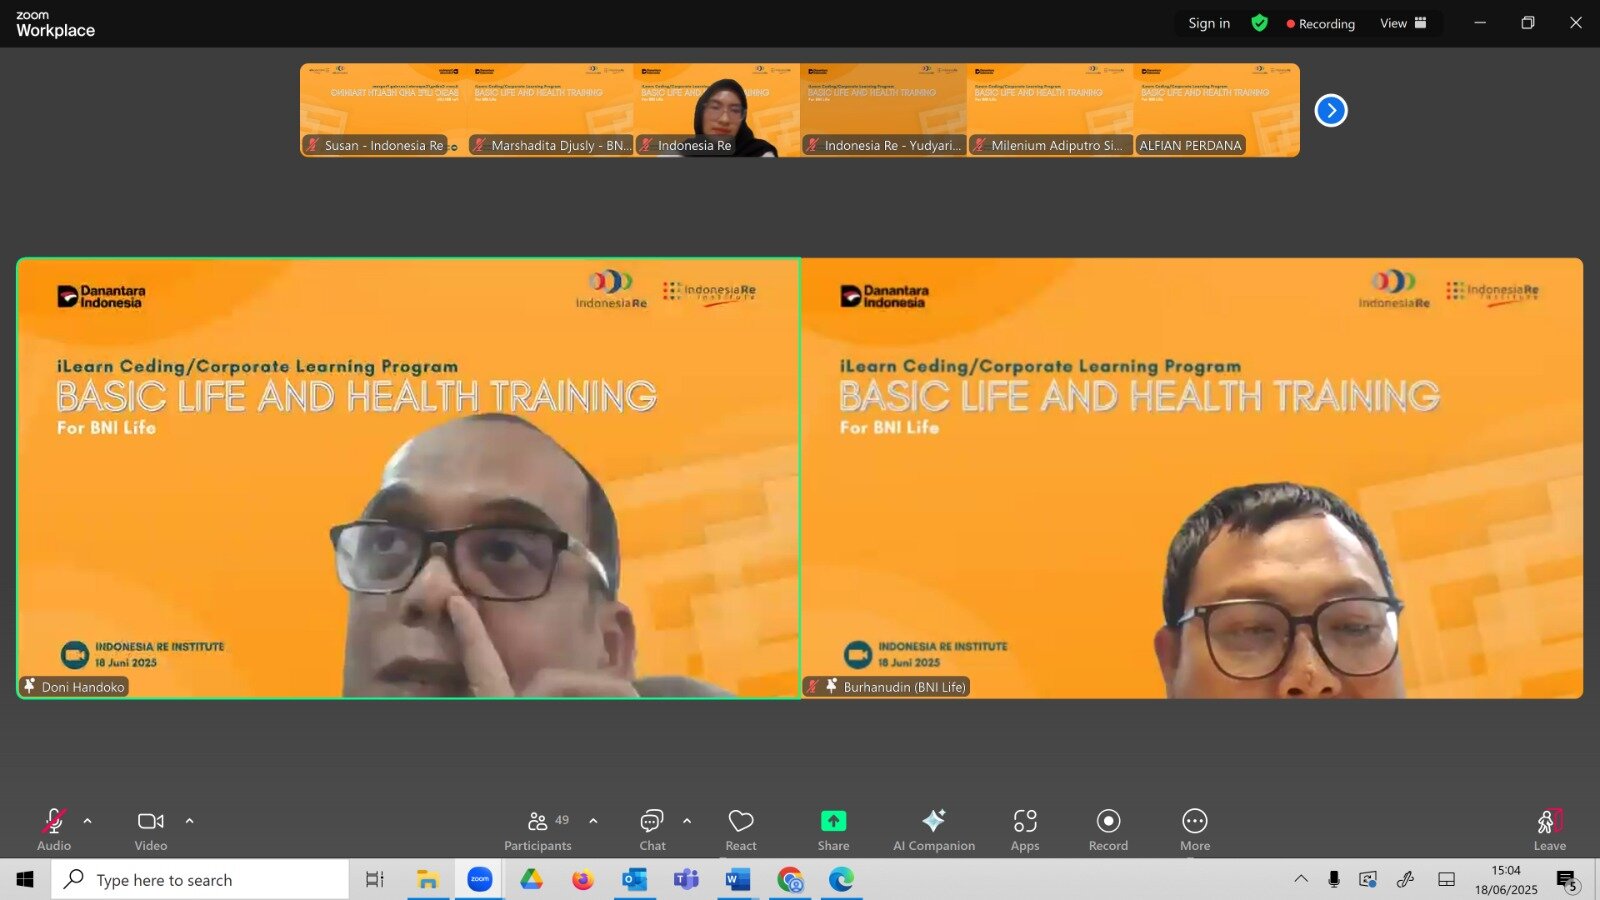Open Windows Start menu
This screenshot has width=1600, height=900.
[25, 879]
